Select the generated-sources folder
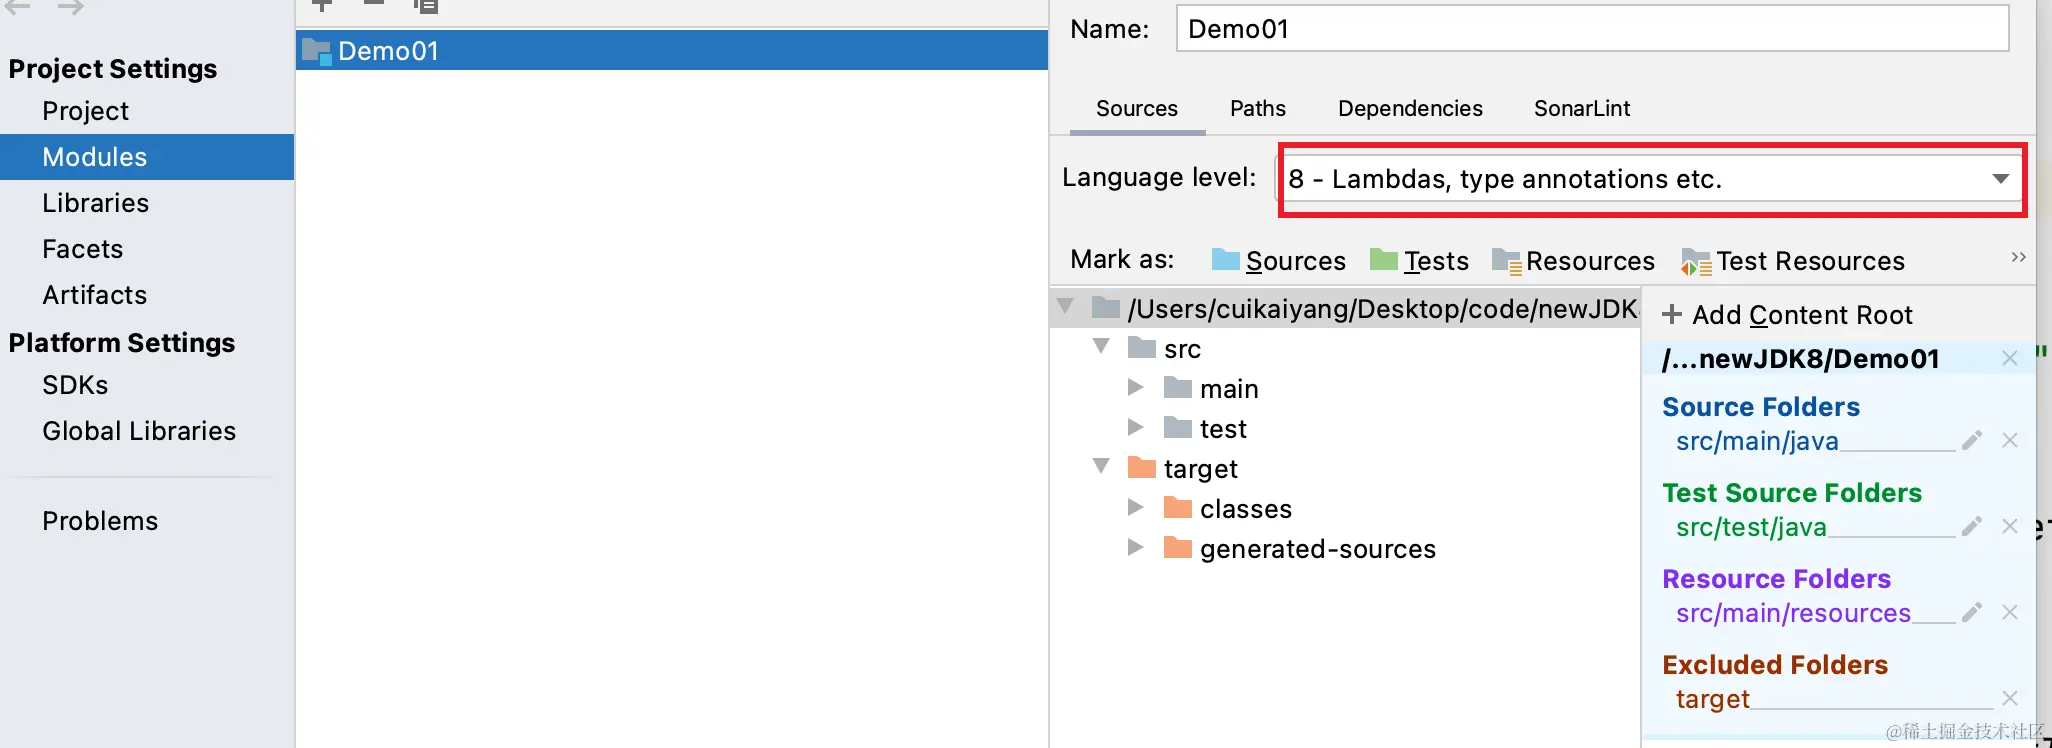 [1300, 549]
